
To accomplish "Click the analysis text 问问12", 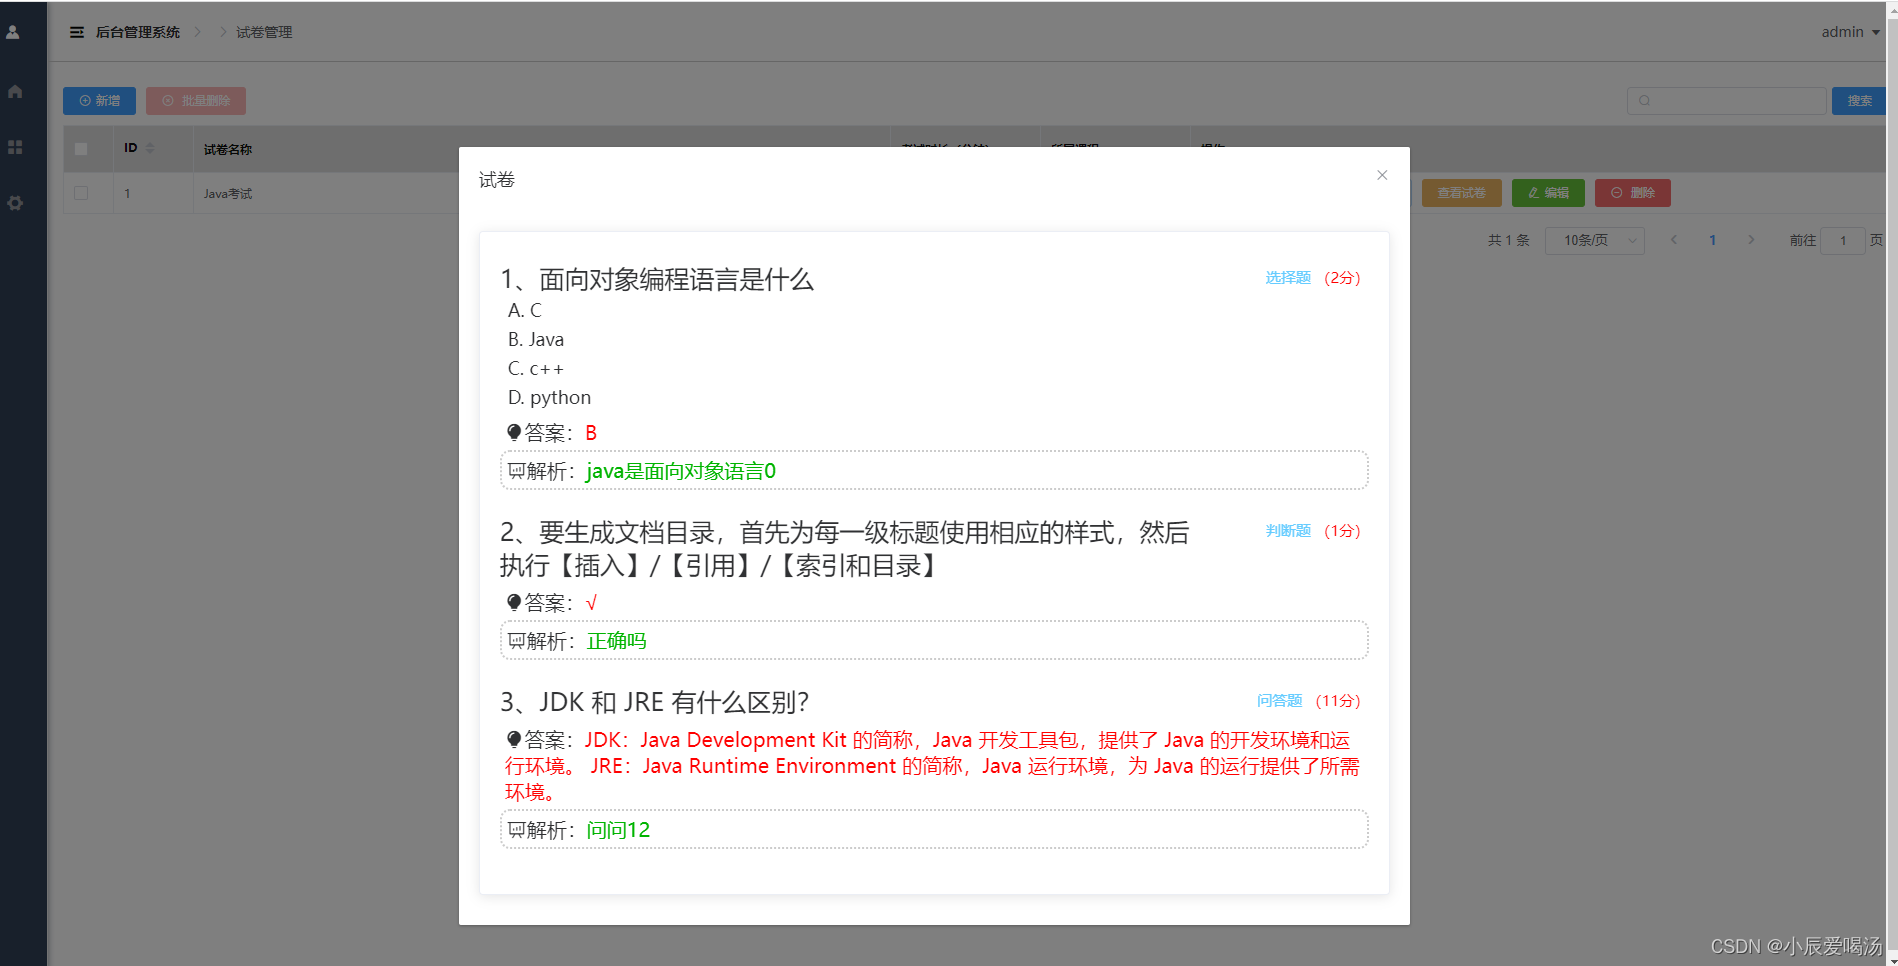I will click(x=618, y=830).
